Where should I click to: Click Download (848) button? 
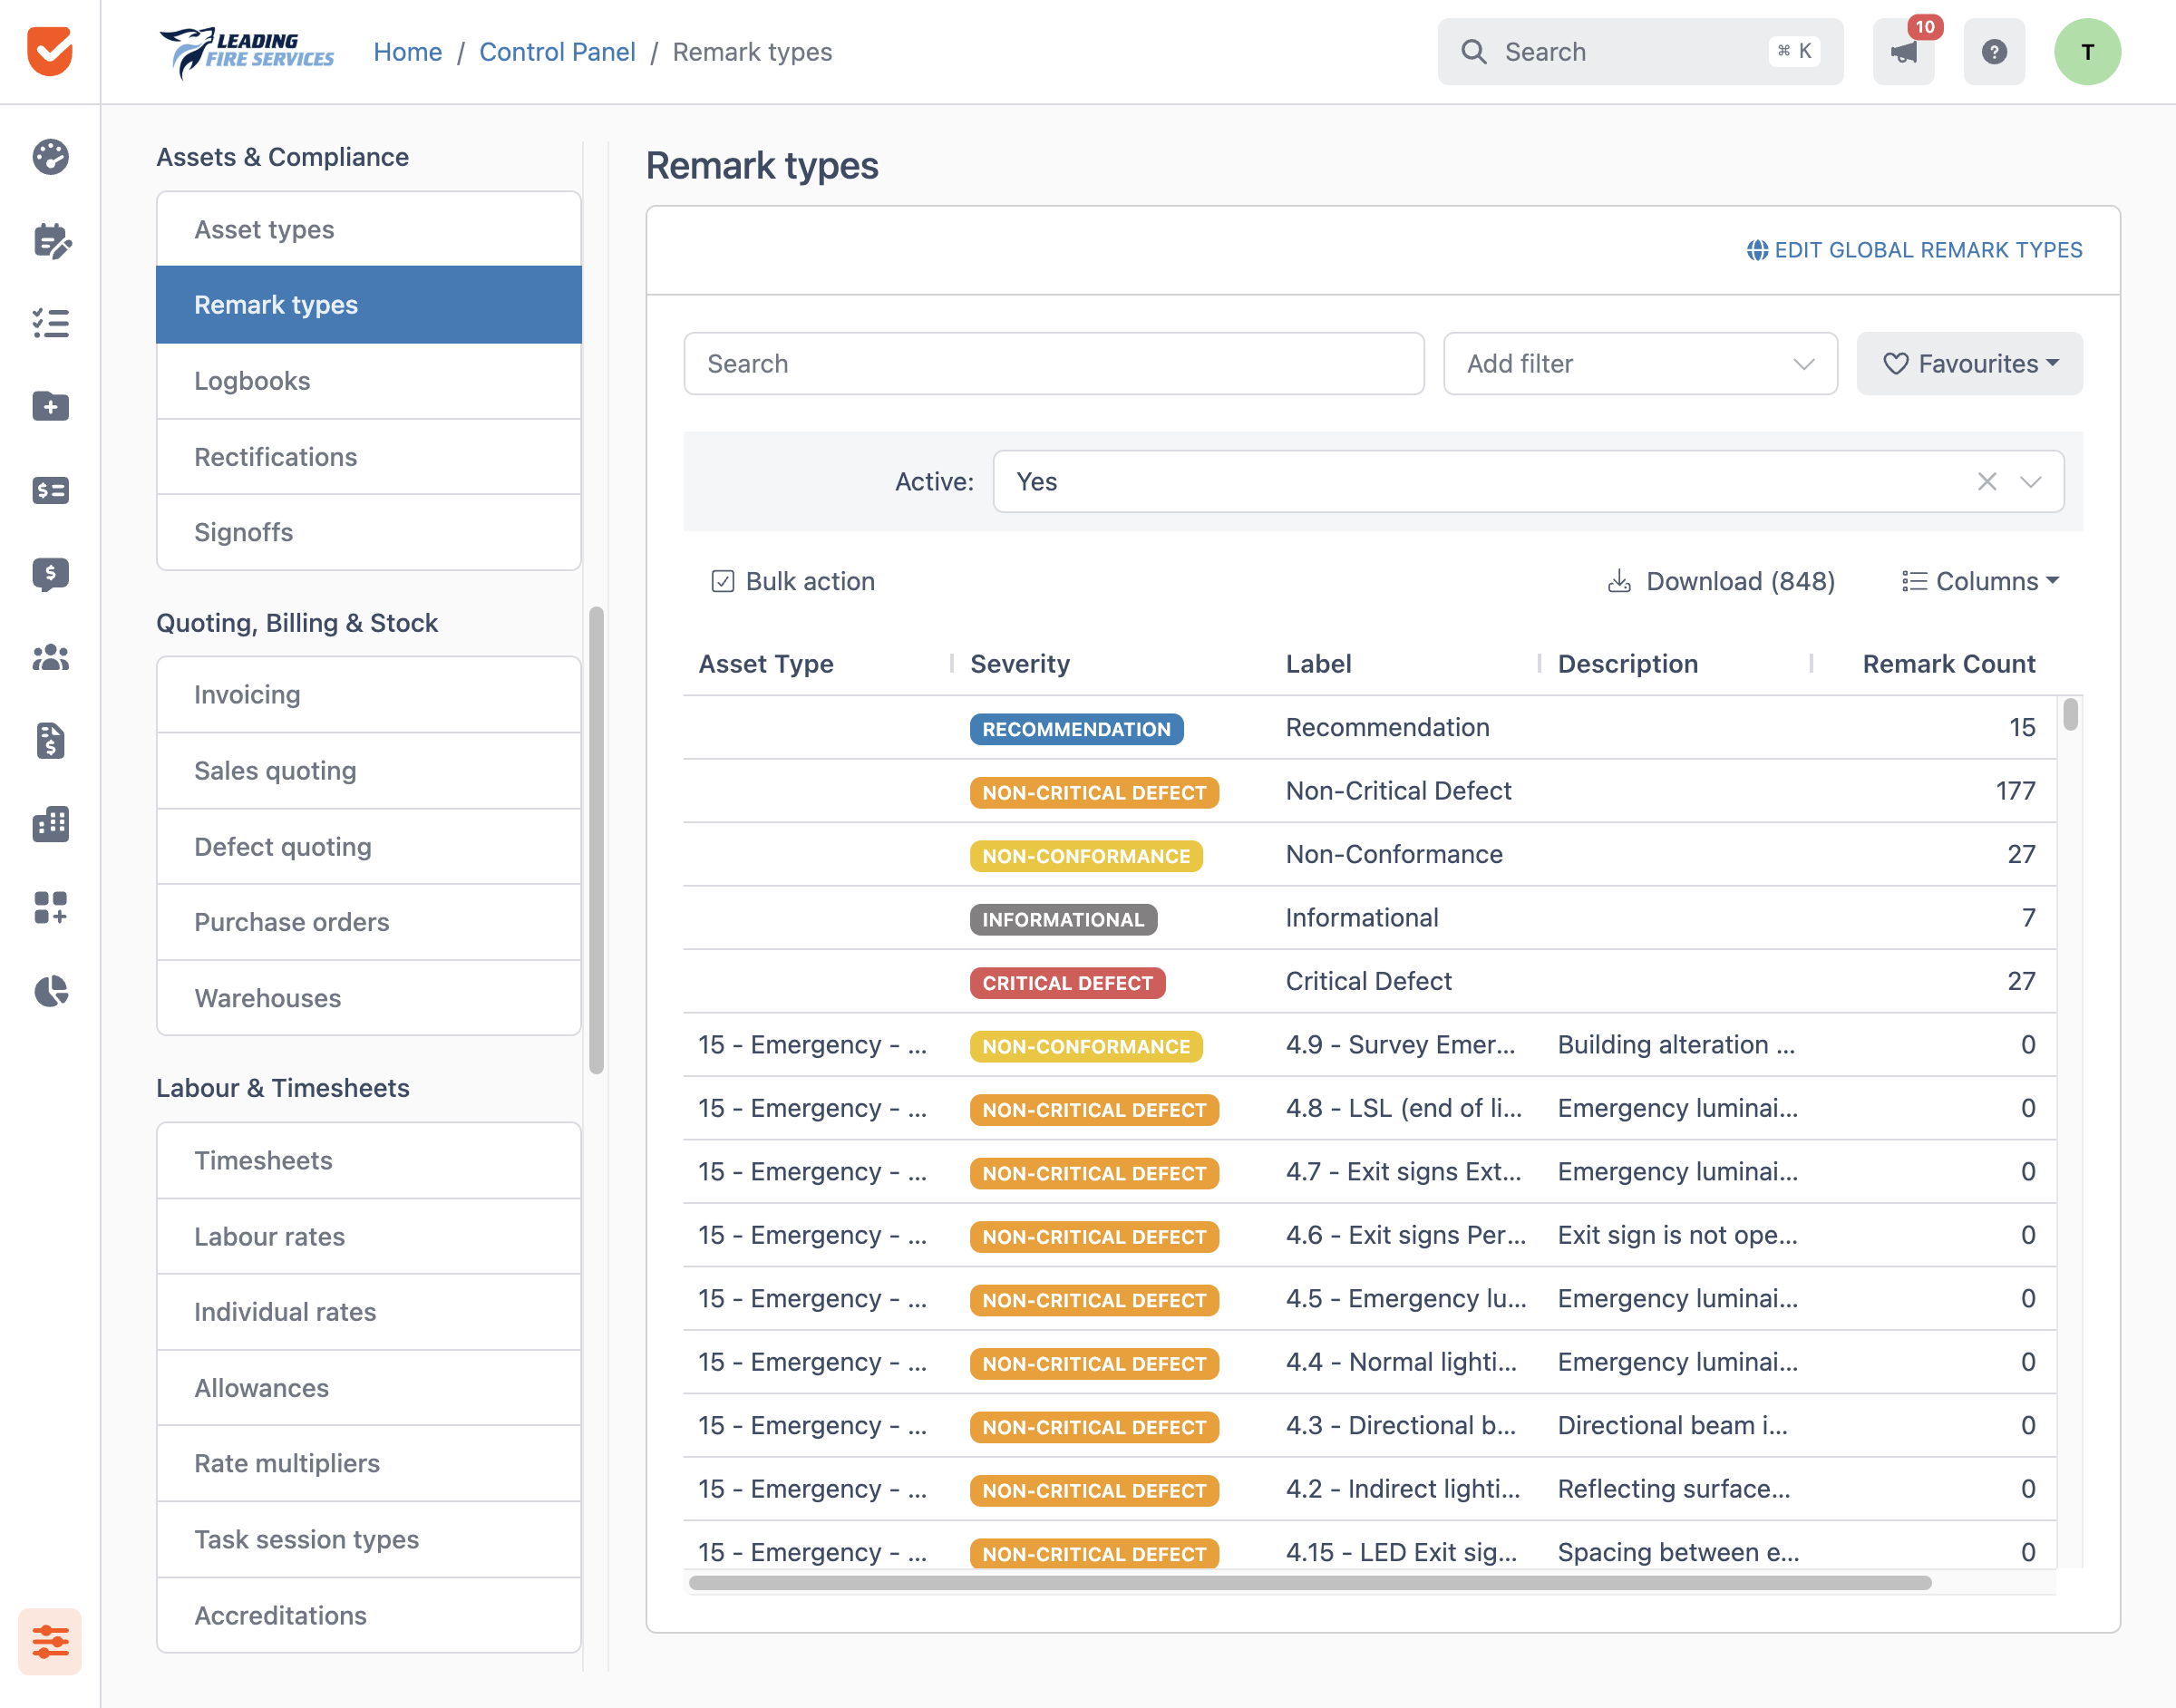[x=1720, y=581]
